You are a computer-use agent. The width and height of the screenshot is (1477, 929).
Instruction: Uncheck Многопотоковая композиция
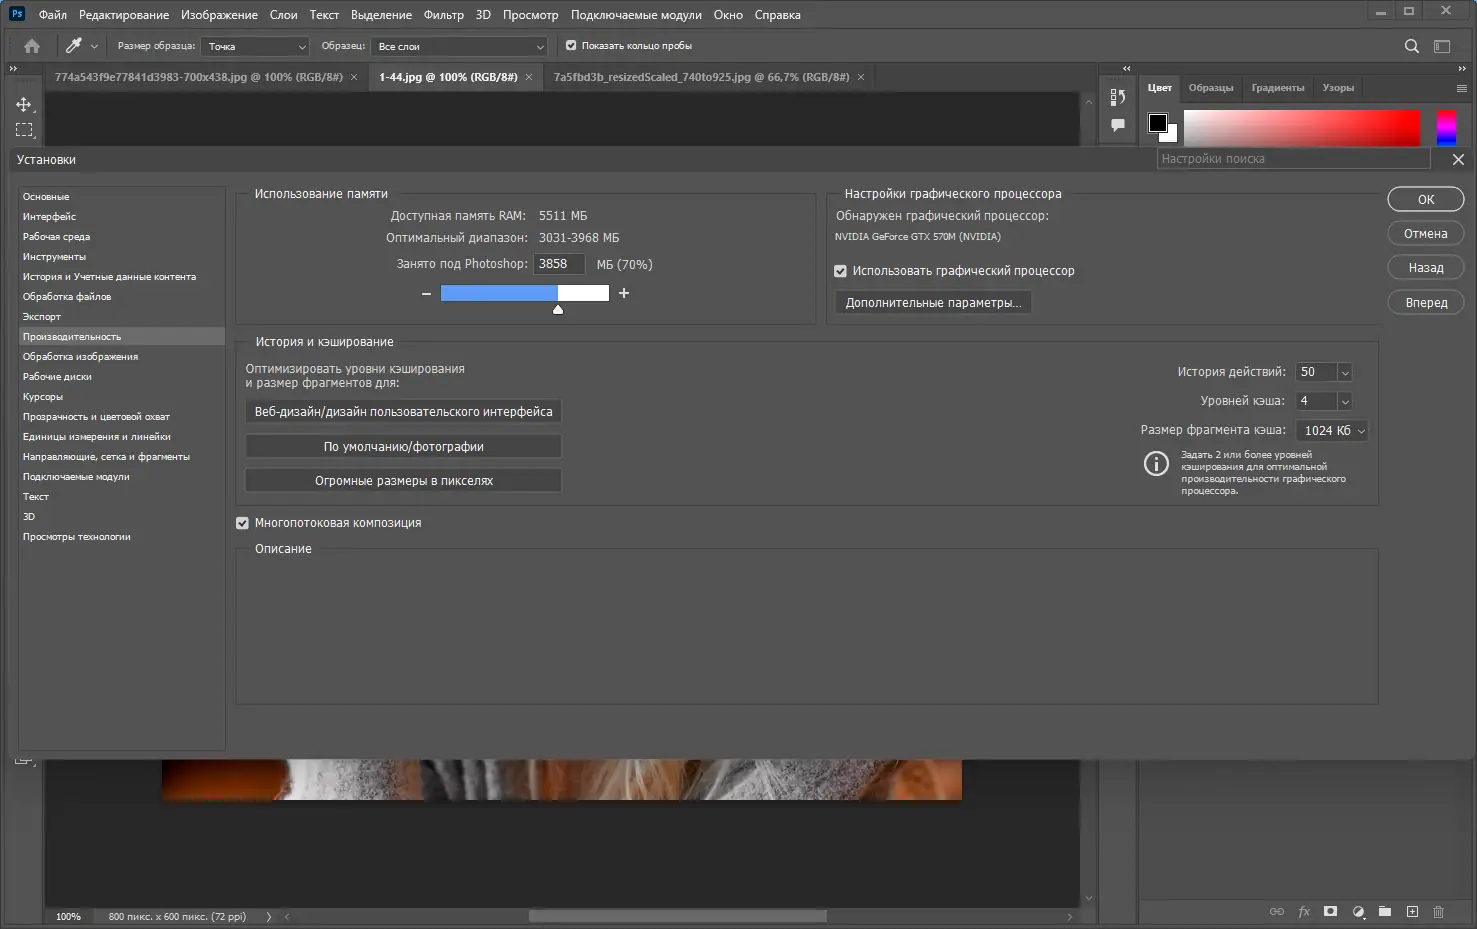click(x=242, y=522)
